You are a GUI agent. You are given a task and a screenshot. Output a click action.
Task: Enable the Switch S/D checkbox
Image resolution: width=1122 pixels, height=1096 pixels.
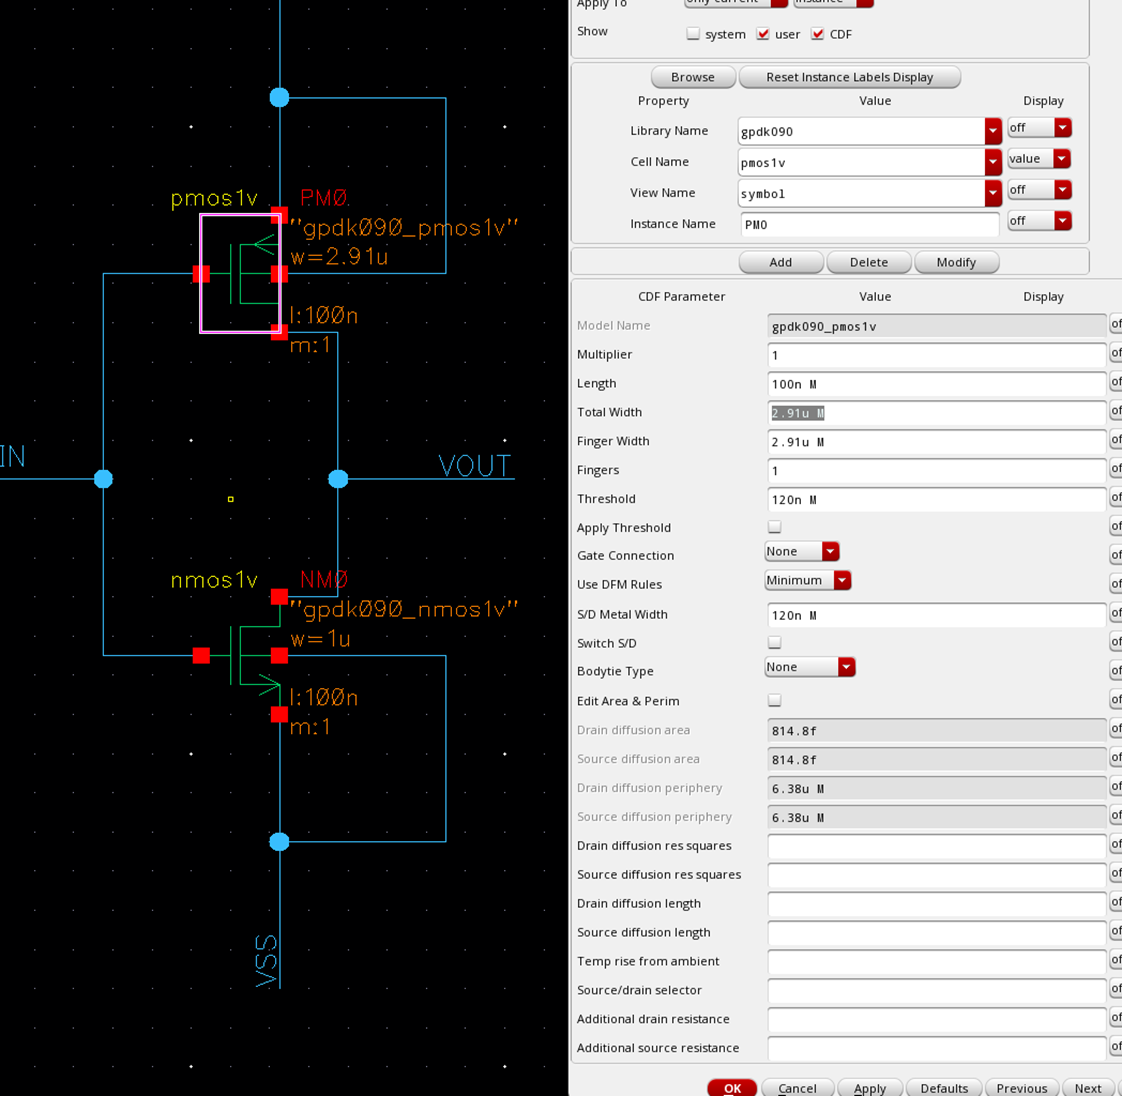click(774, 642)
